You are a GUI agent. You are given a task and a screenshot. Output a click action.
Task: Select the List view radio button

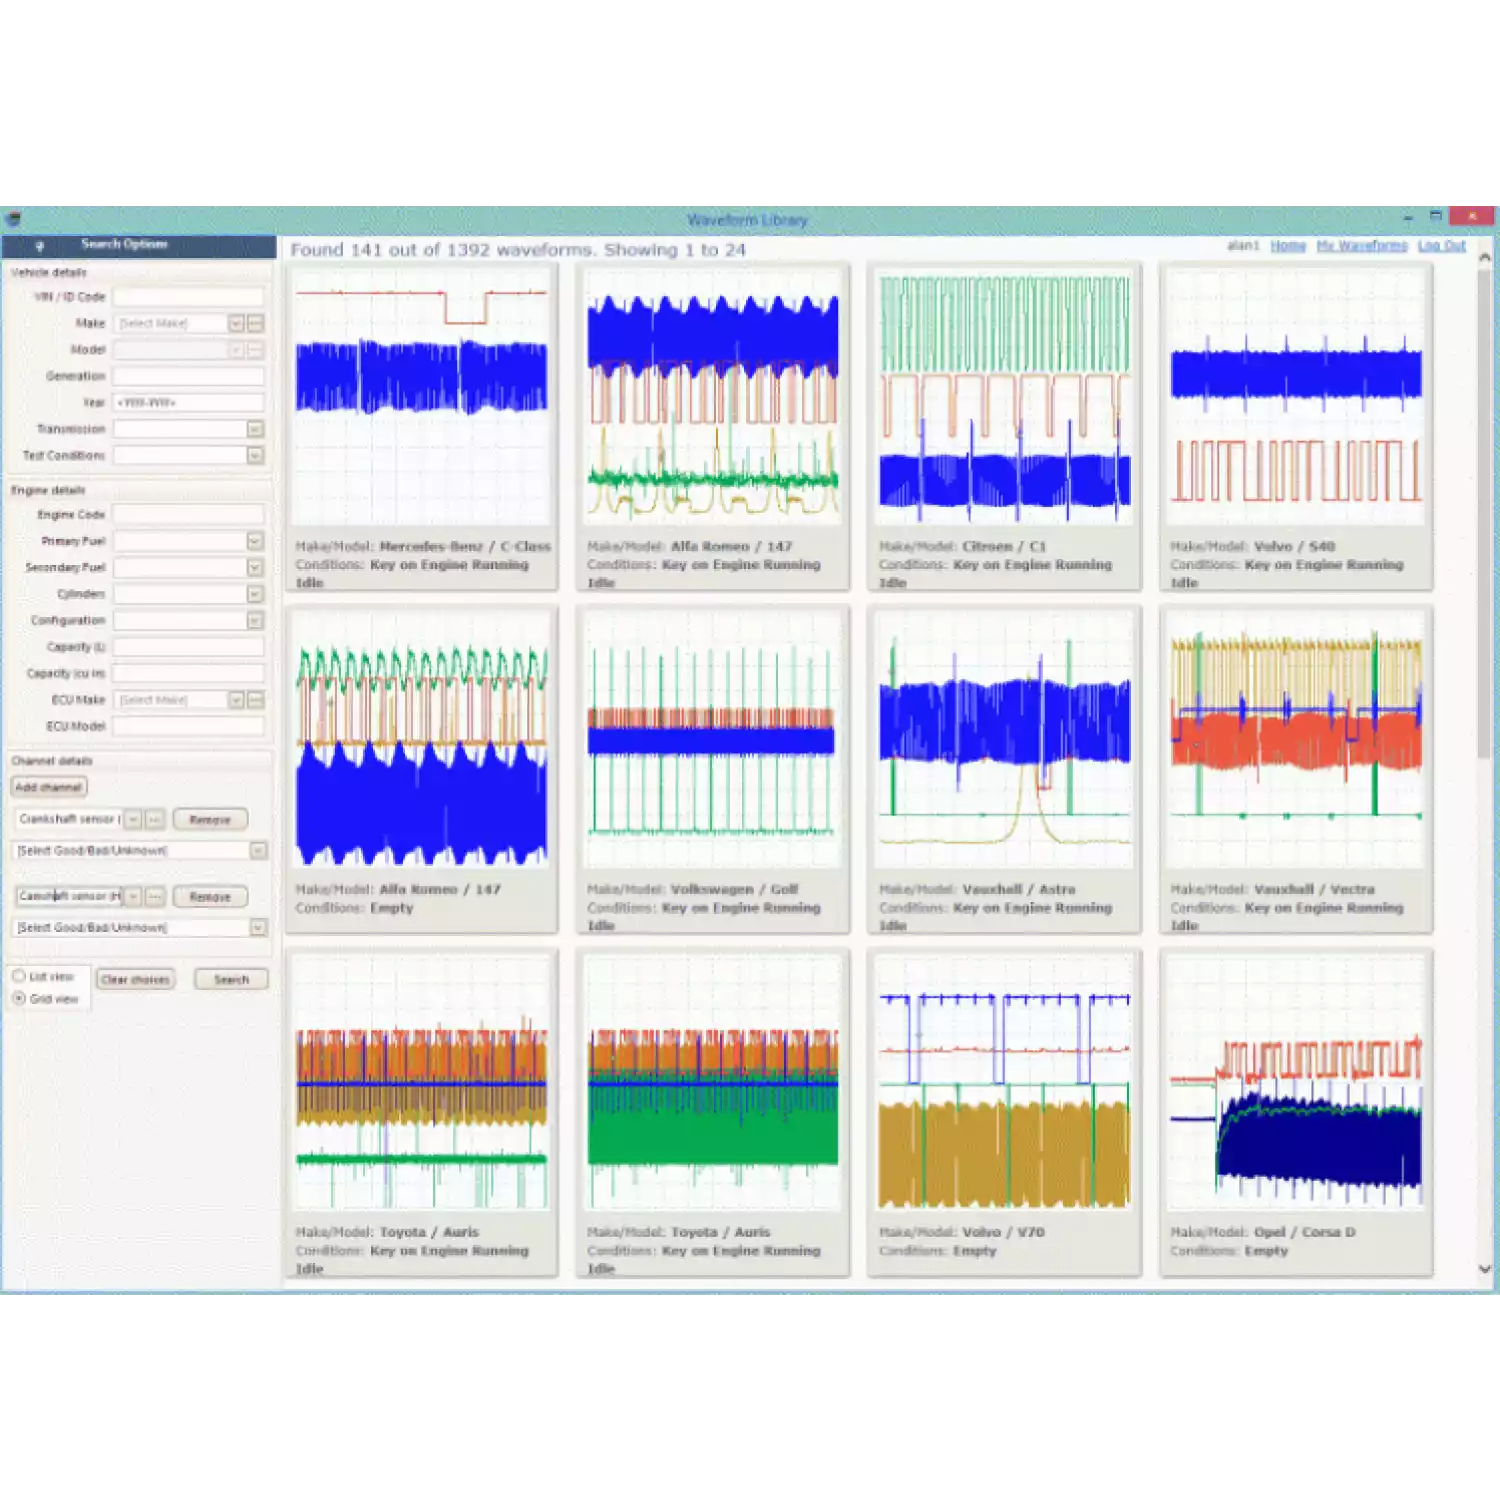point(19,976)
